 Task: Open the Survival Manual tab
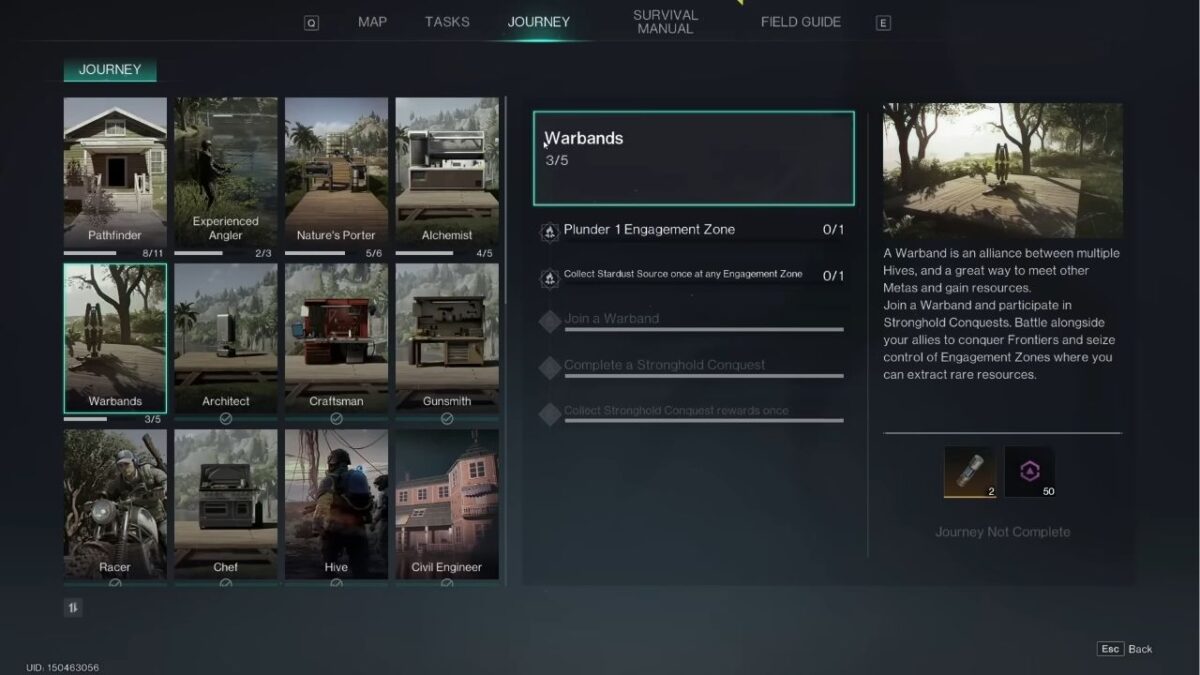point(665,22)
